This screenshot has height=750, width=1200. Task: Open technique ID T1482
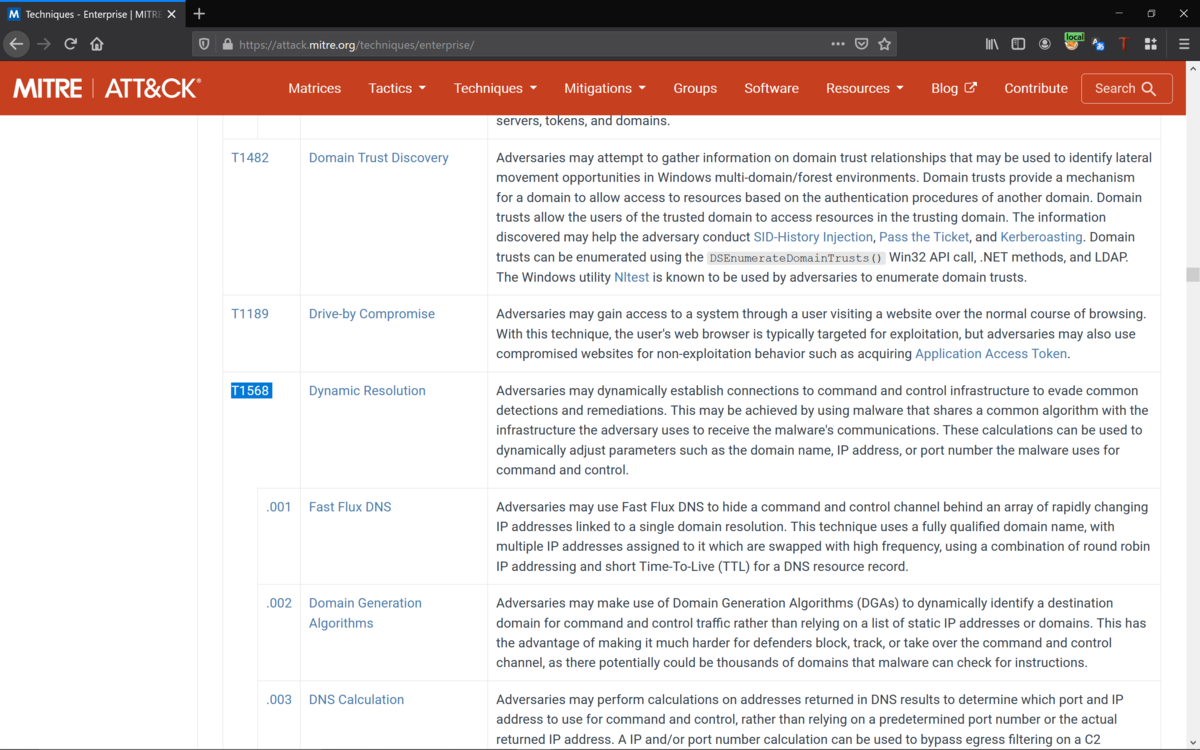tap(250, 157)
